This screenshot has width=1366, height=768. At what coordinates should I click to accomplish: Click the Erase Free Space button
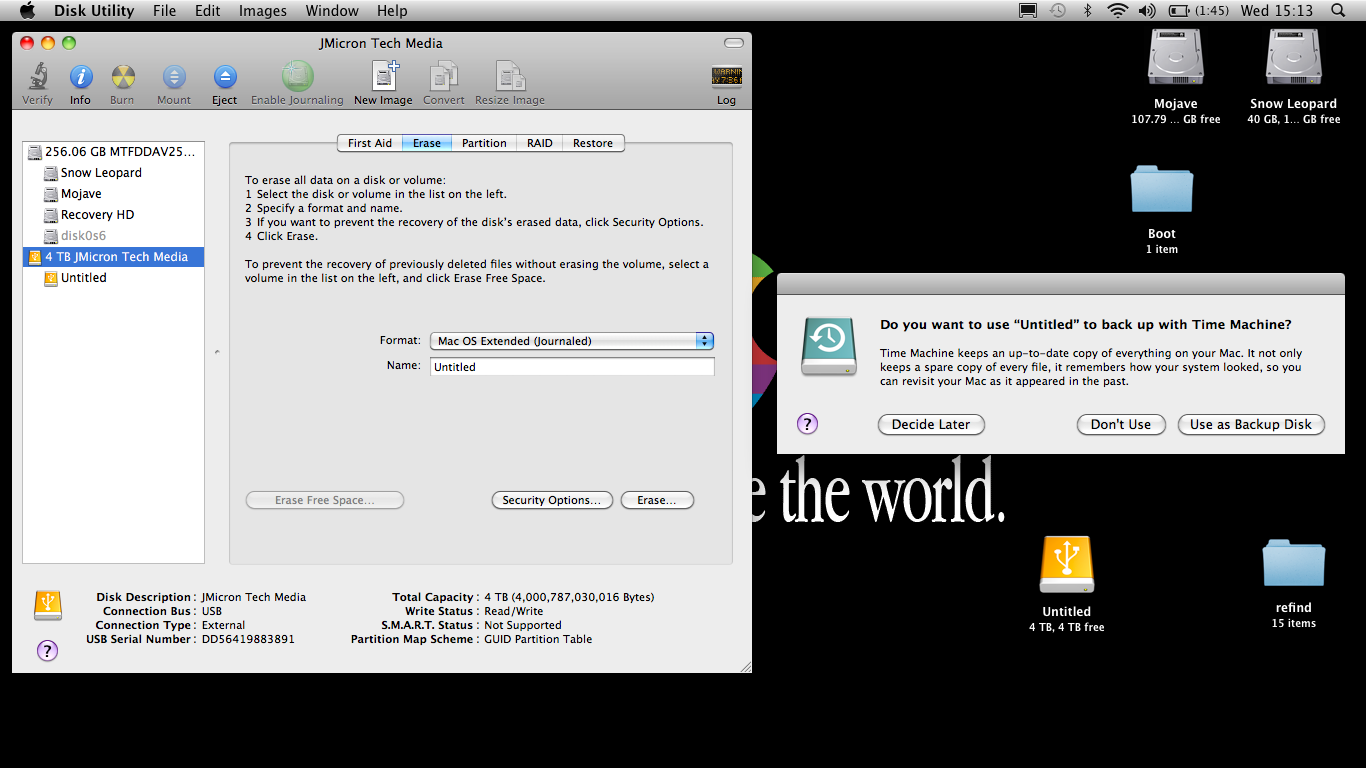pos(325,500)
